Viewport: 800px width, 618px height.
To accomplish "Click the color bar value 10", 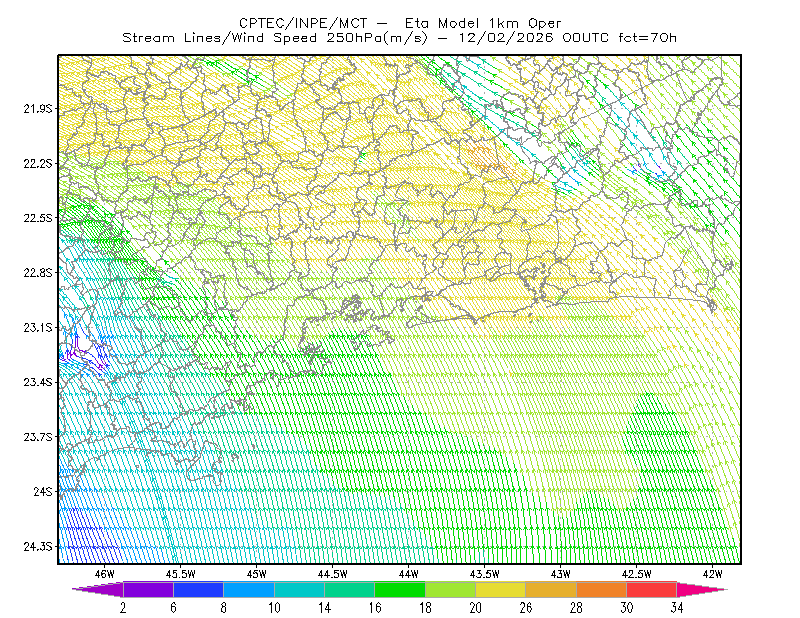I will click(274, 608).
